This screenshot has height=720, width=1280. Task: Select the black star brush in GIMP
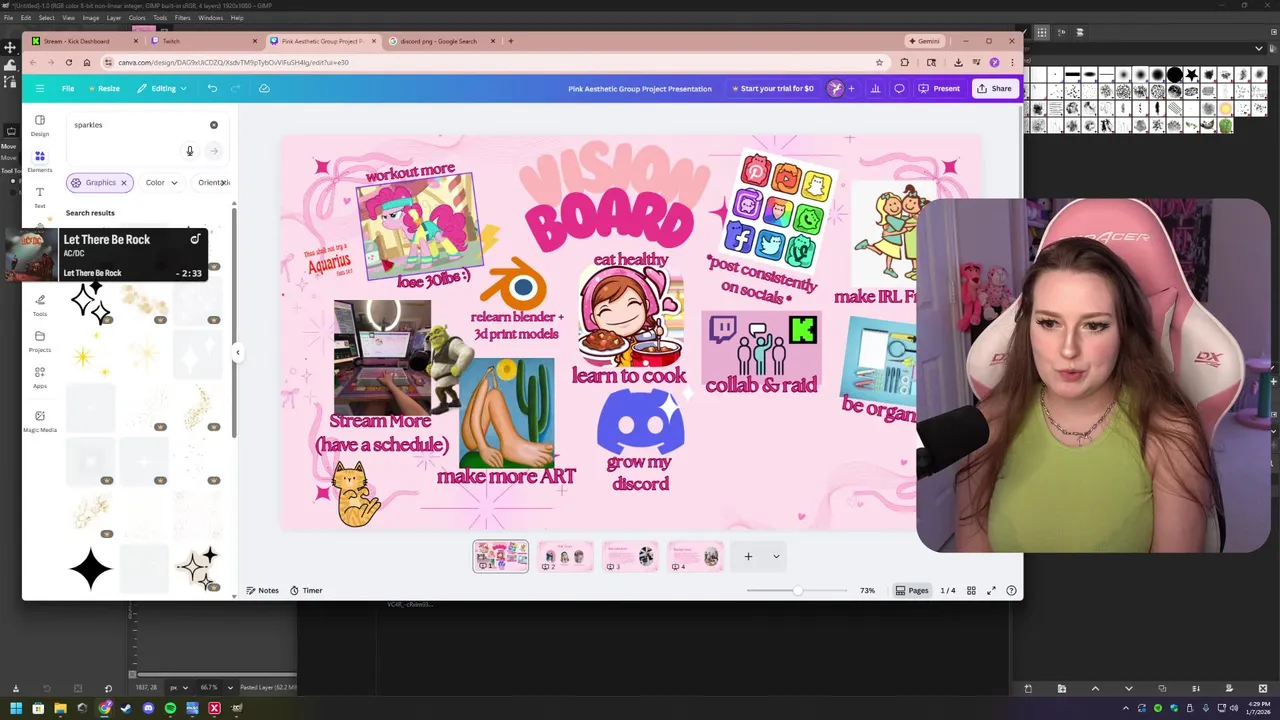coord(1192,75)
